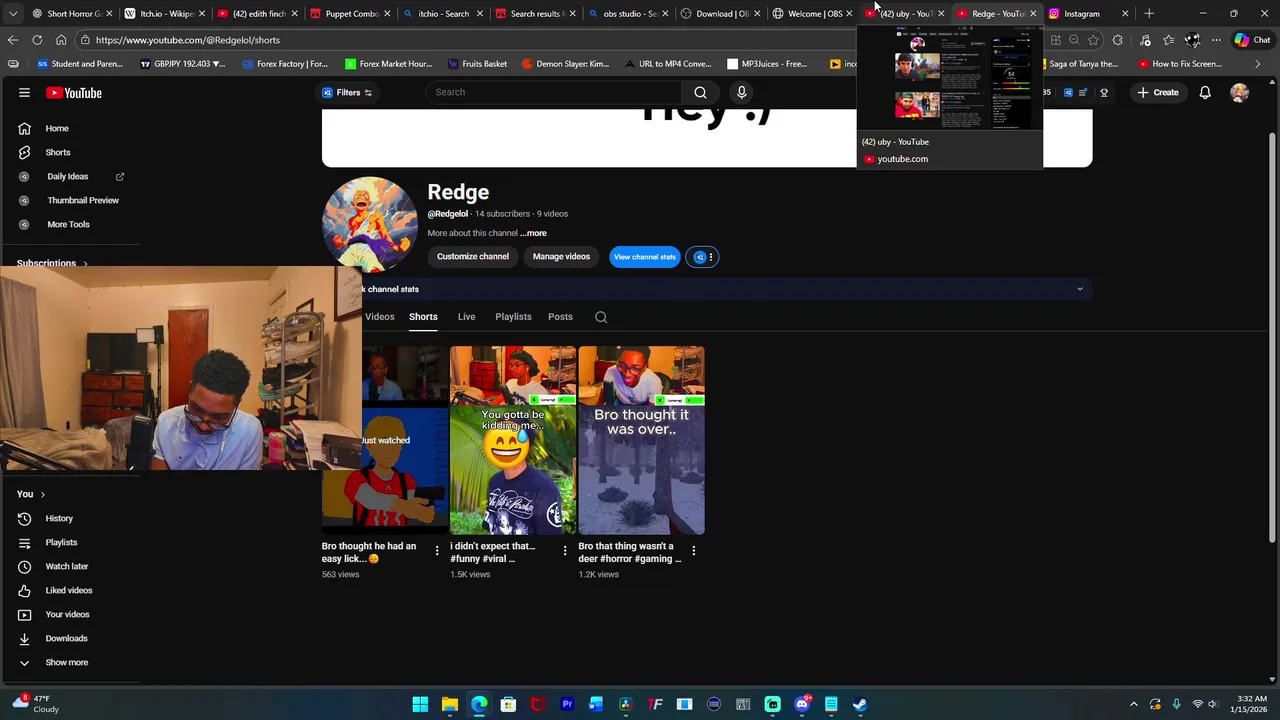This screenshot has width=1280, height=720.
Task: Open browser tab search dropdown
Action: 15,13
